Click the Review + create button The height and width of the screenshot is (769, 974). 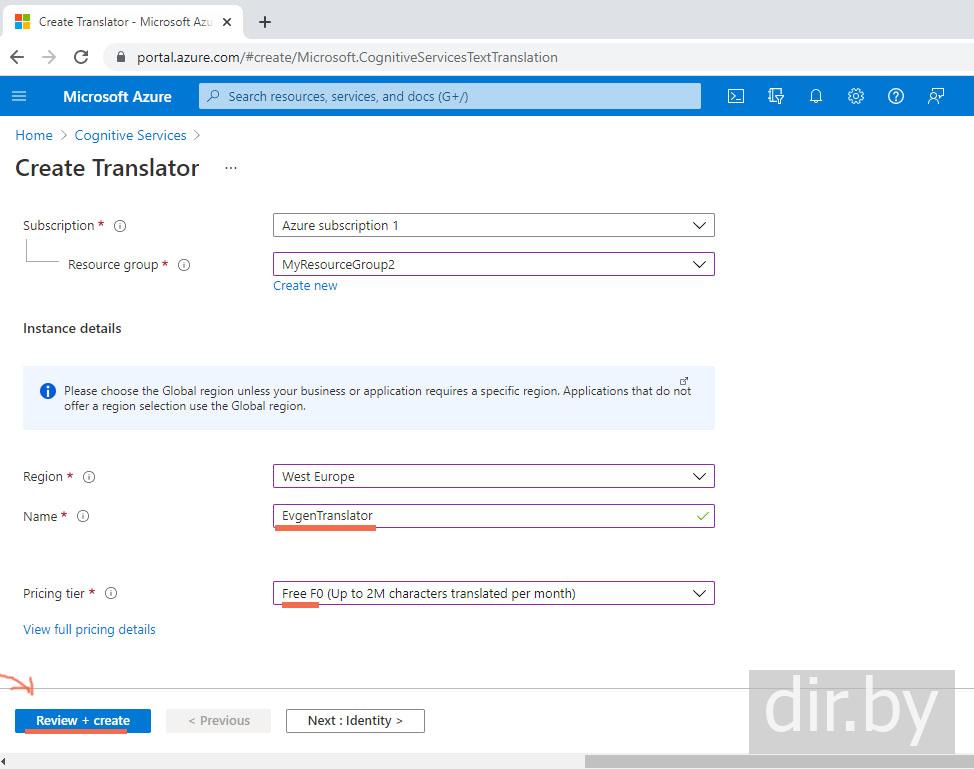point(83,721)
